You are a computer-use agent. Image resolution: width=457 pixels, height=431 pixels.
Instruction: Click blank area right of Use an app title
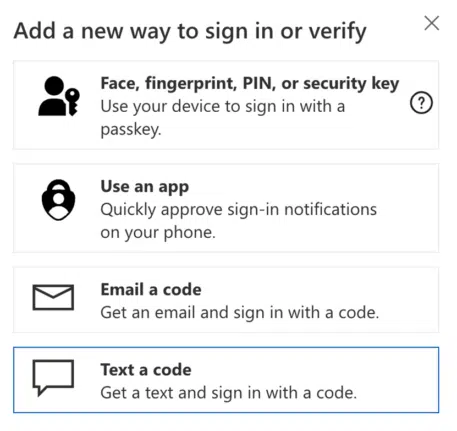coord(300,187)
